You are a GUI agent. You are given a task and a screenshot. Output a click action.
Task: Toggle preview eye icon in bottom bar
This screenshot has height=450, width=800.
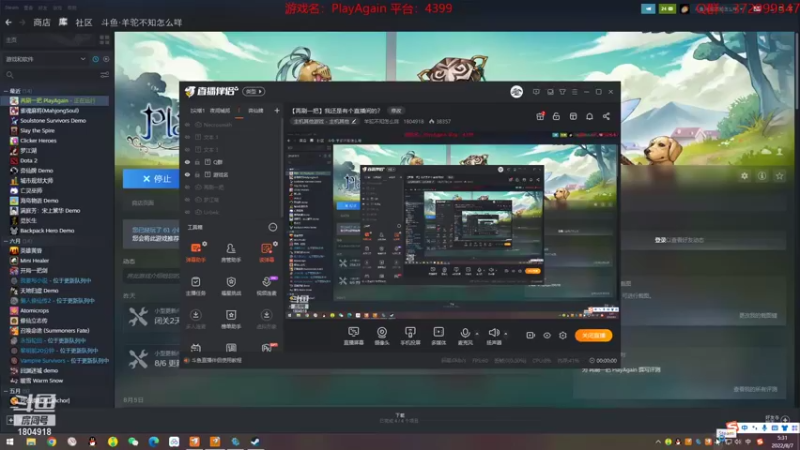coord(546,335)
